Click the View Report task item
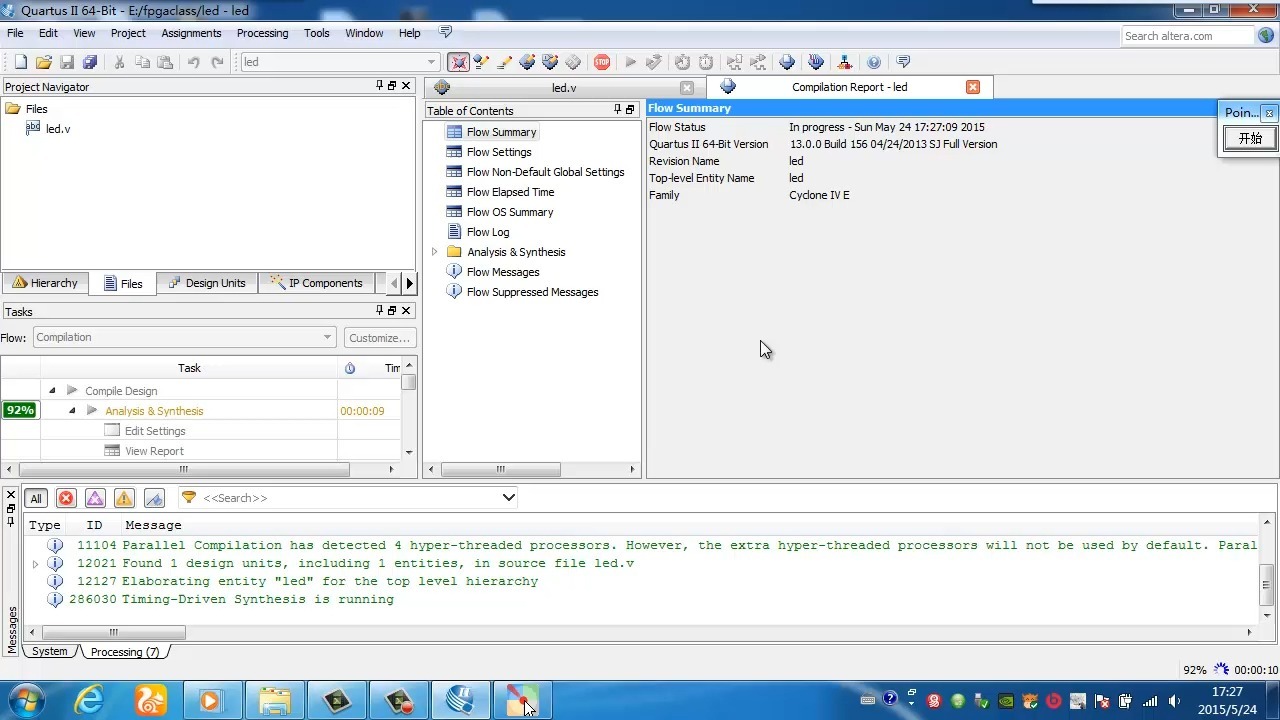 (x=154, y=451)
